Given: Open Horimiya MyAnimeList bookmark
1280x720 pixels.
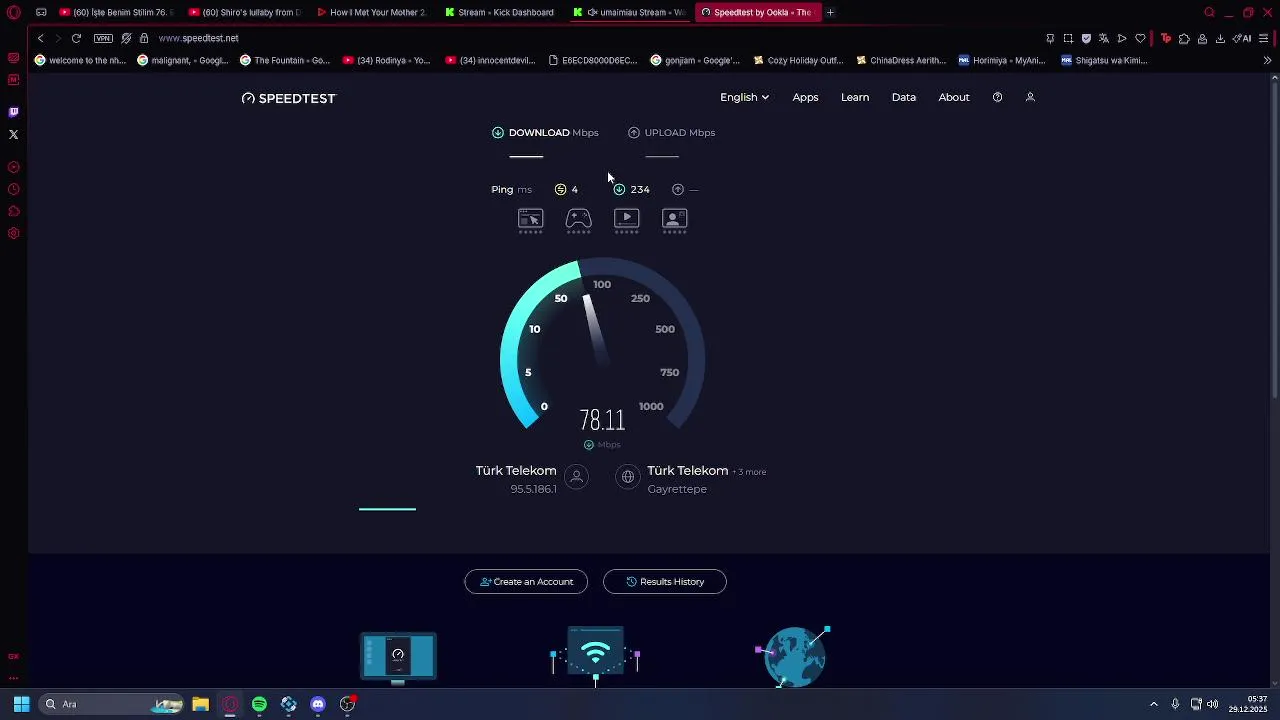Looking at the screenshot, I should pos(1002,60).
